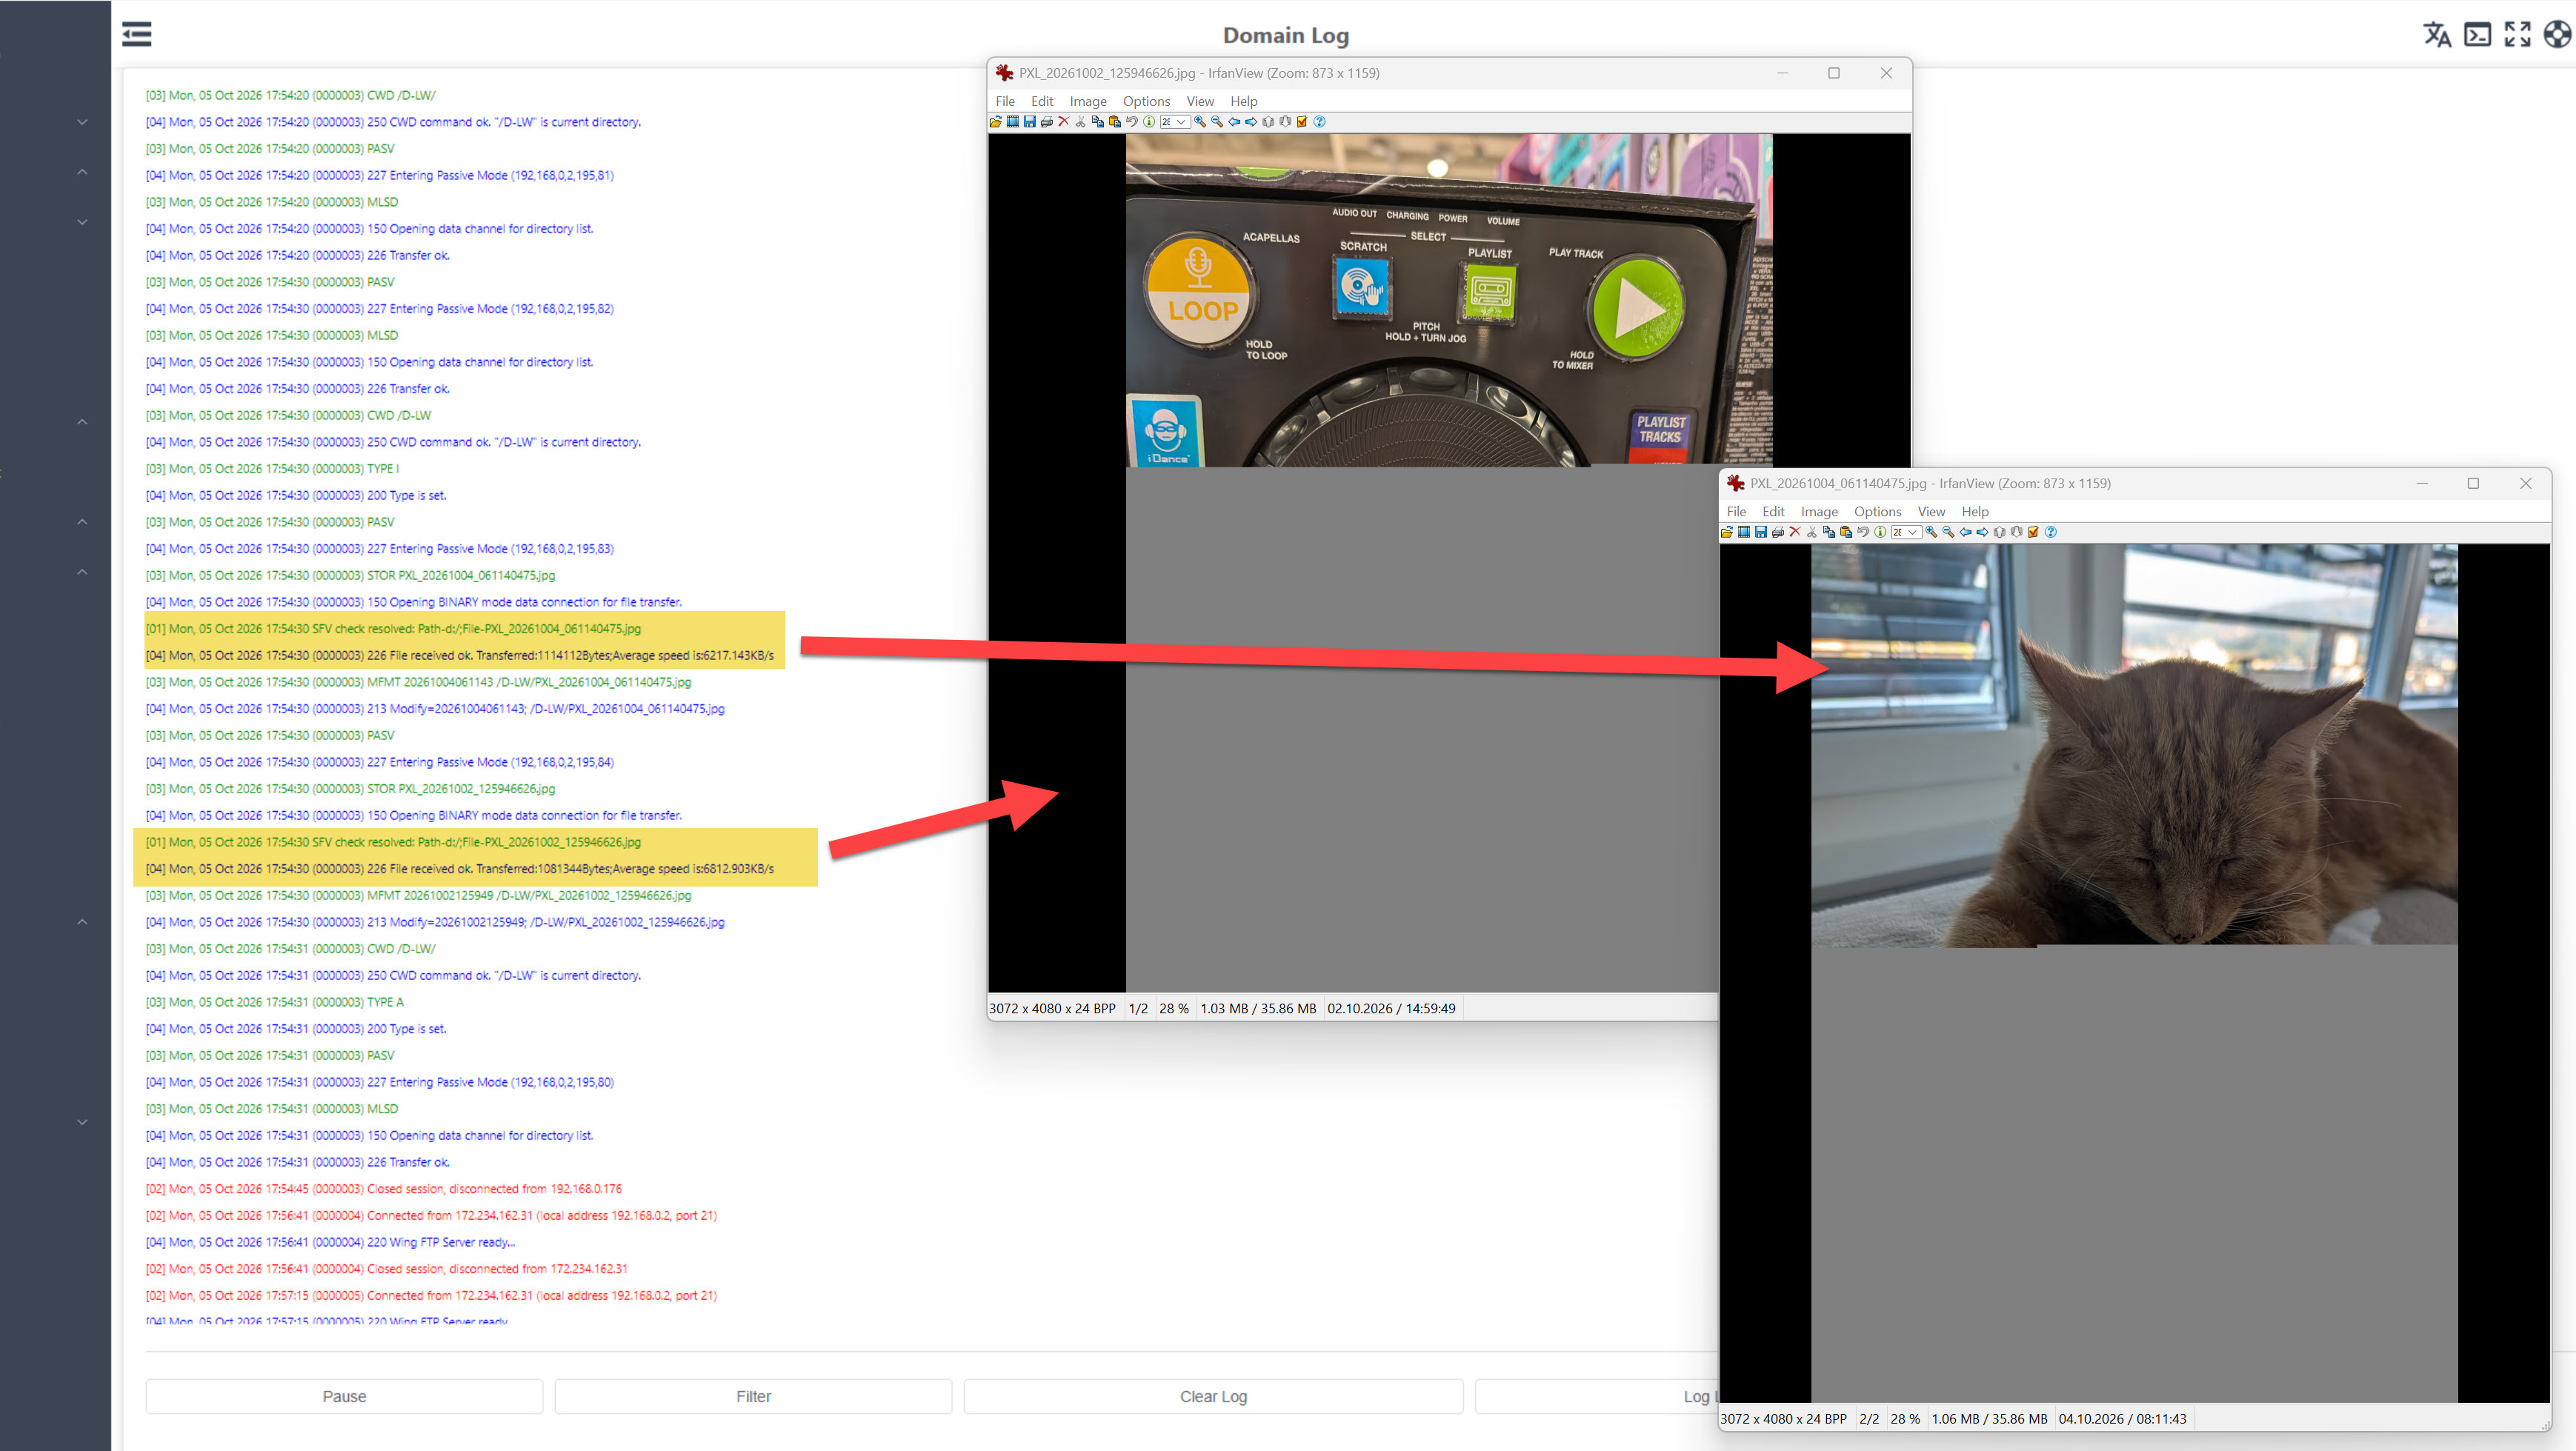Click Undo icon in PXL_20261002 window toolbar
Screen dimensions: 2576x1451
point(1132,122)
